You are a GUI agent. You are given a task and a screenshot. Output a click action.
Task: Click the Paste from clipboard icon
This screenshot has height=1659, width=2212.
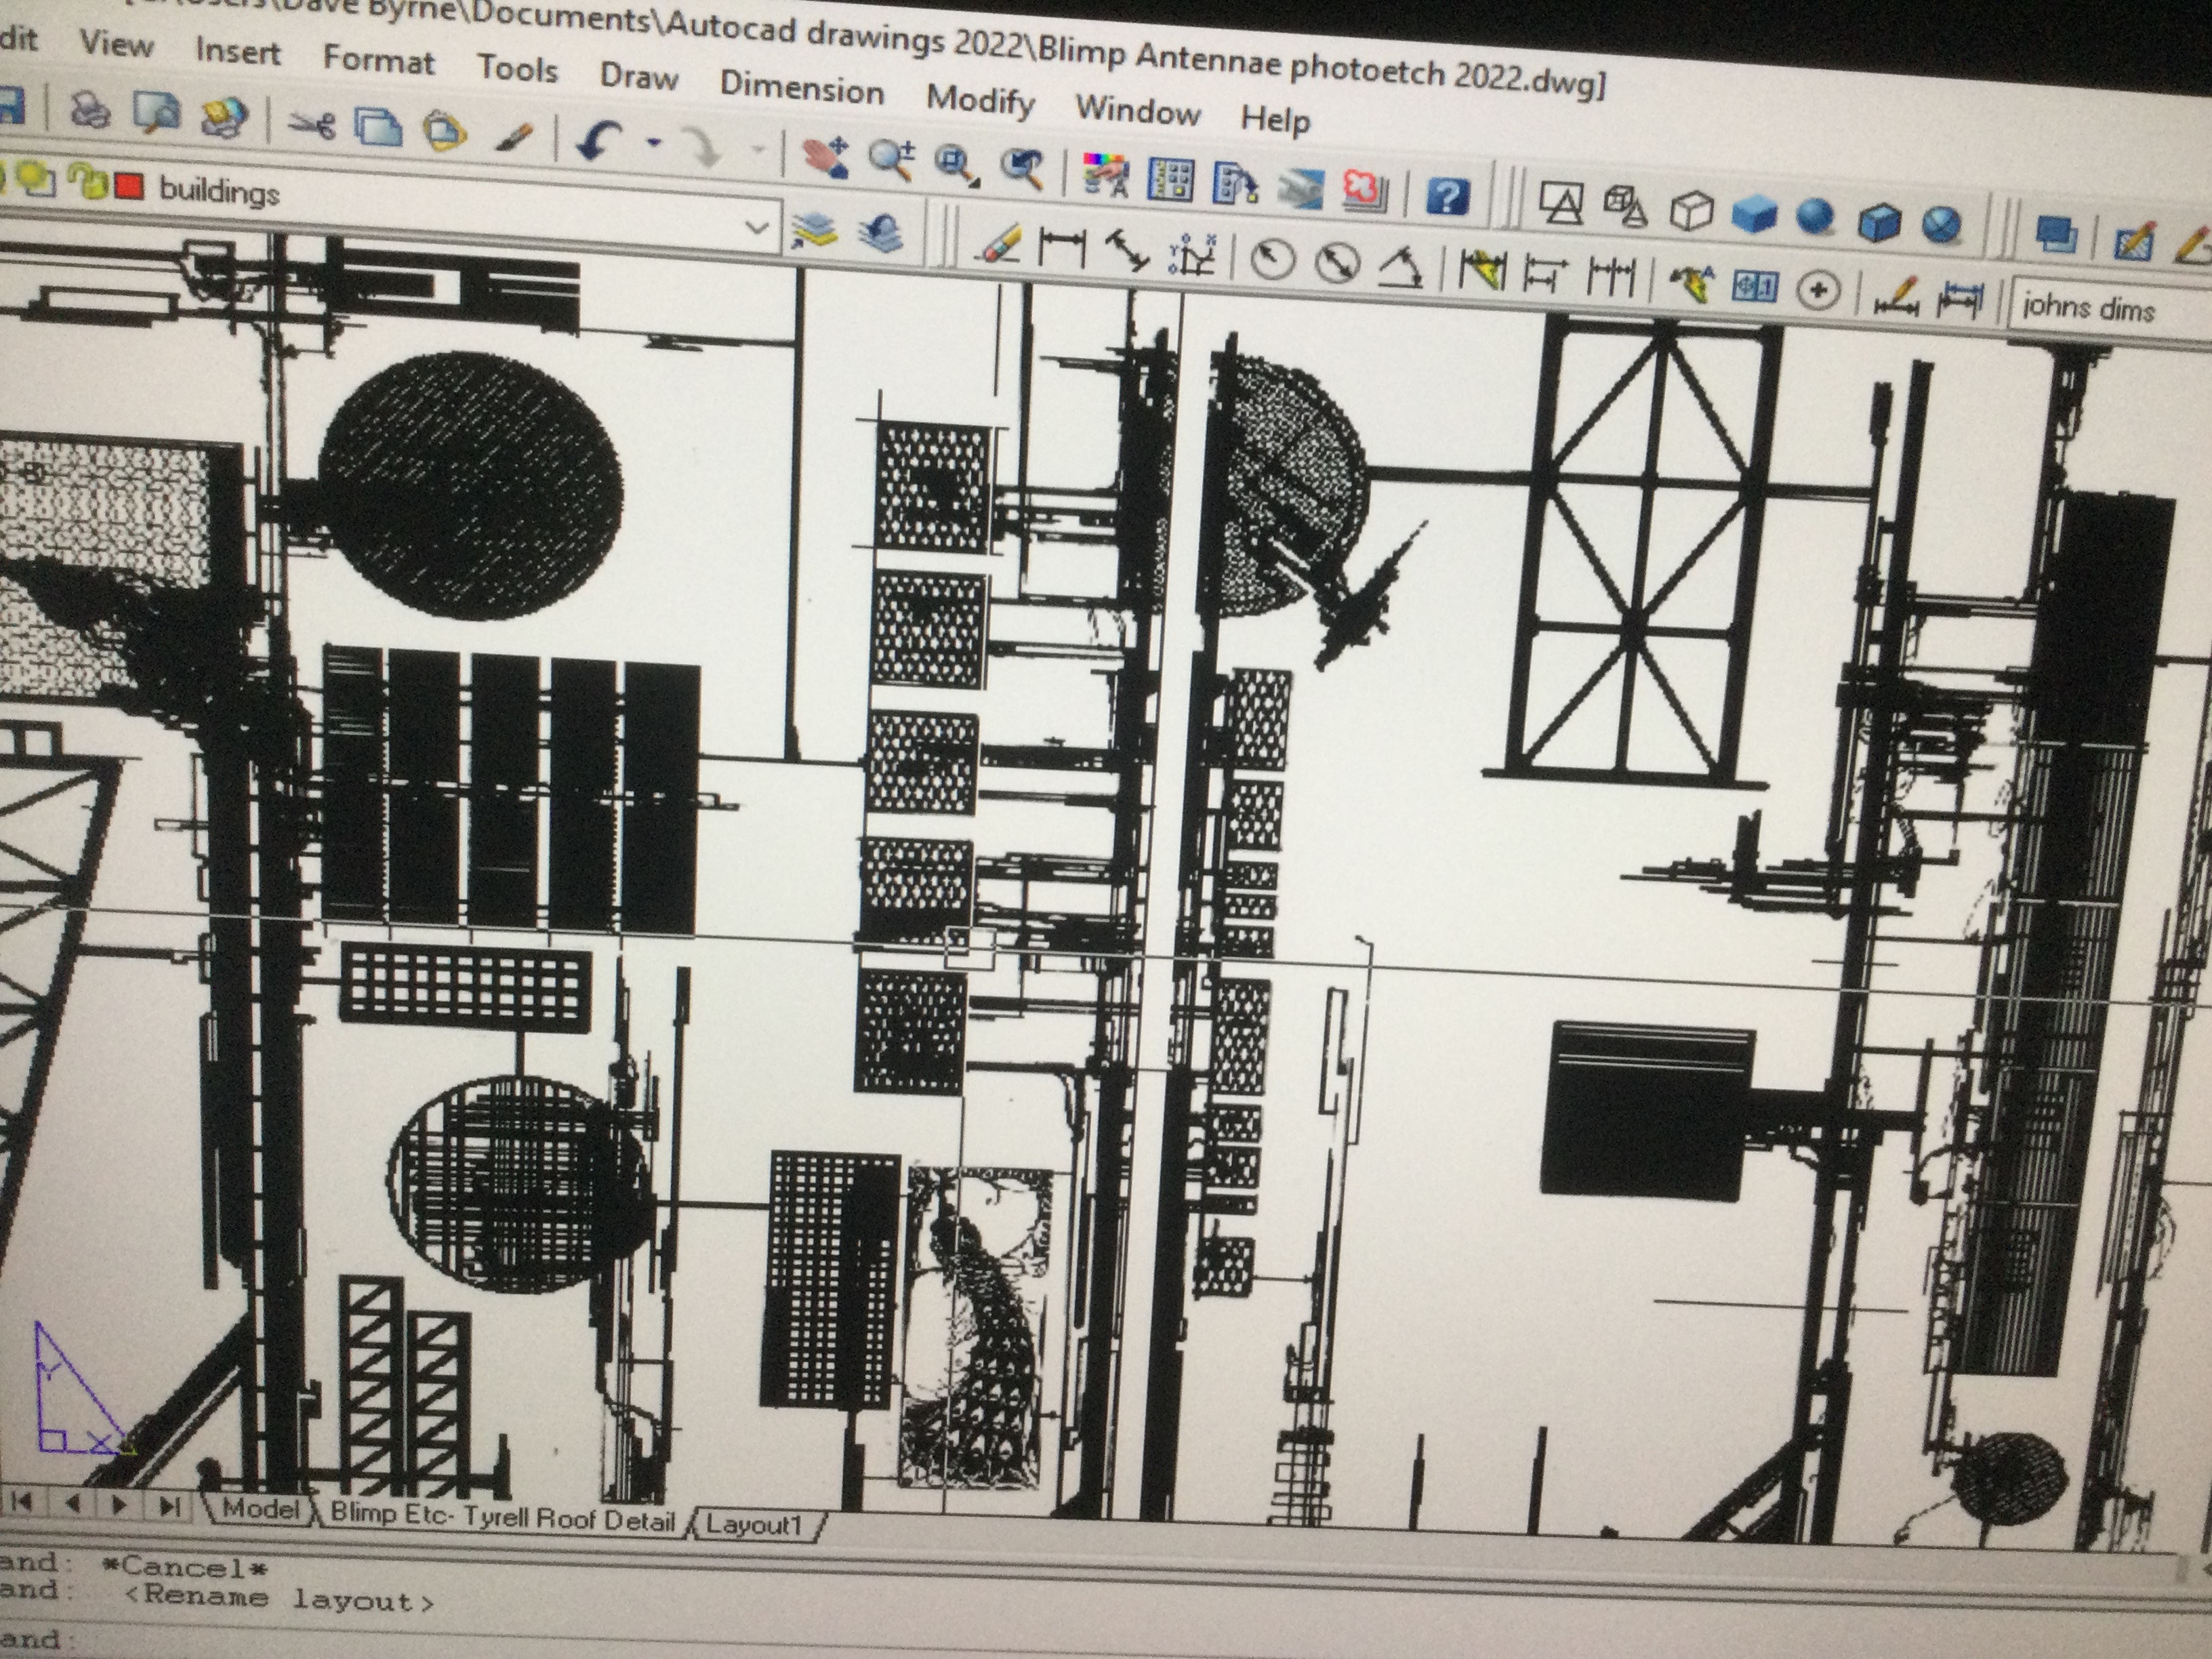(x=445, y=131)
